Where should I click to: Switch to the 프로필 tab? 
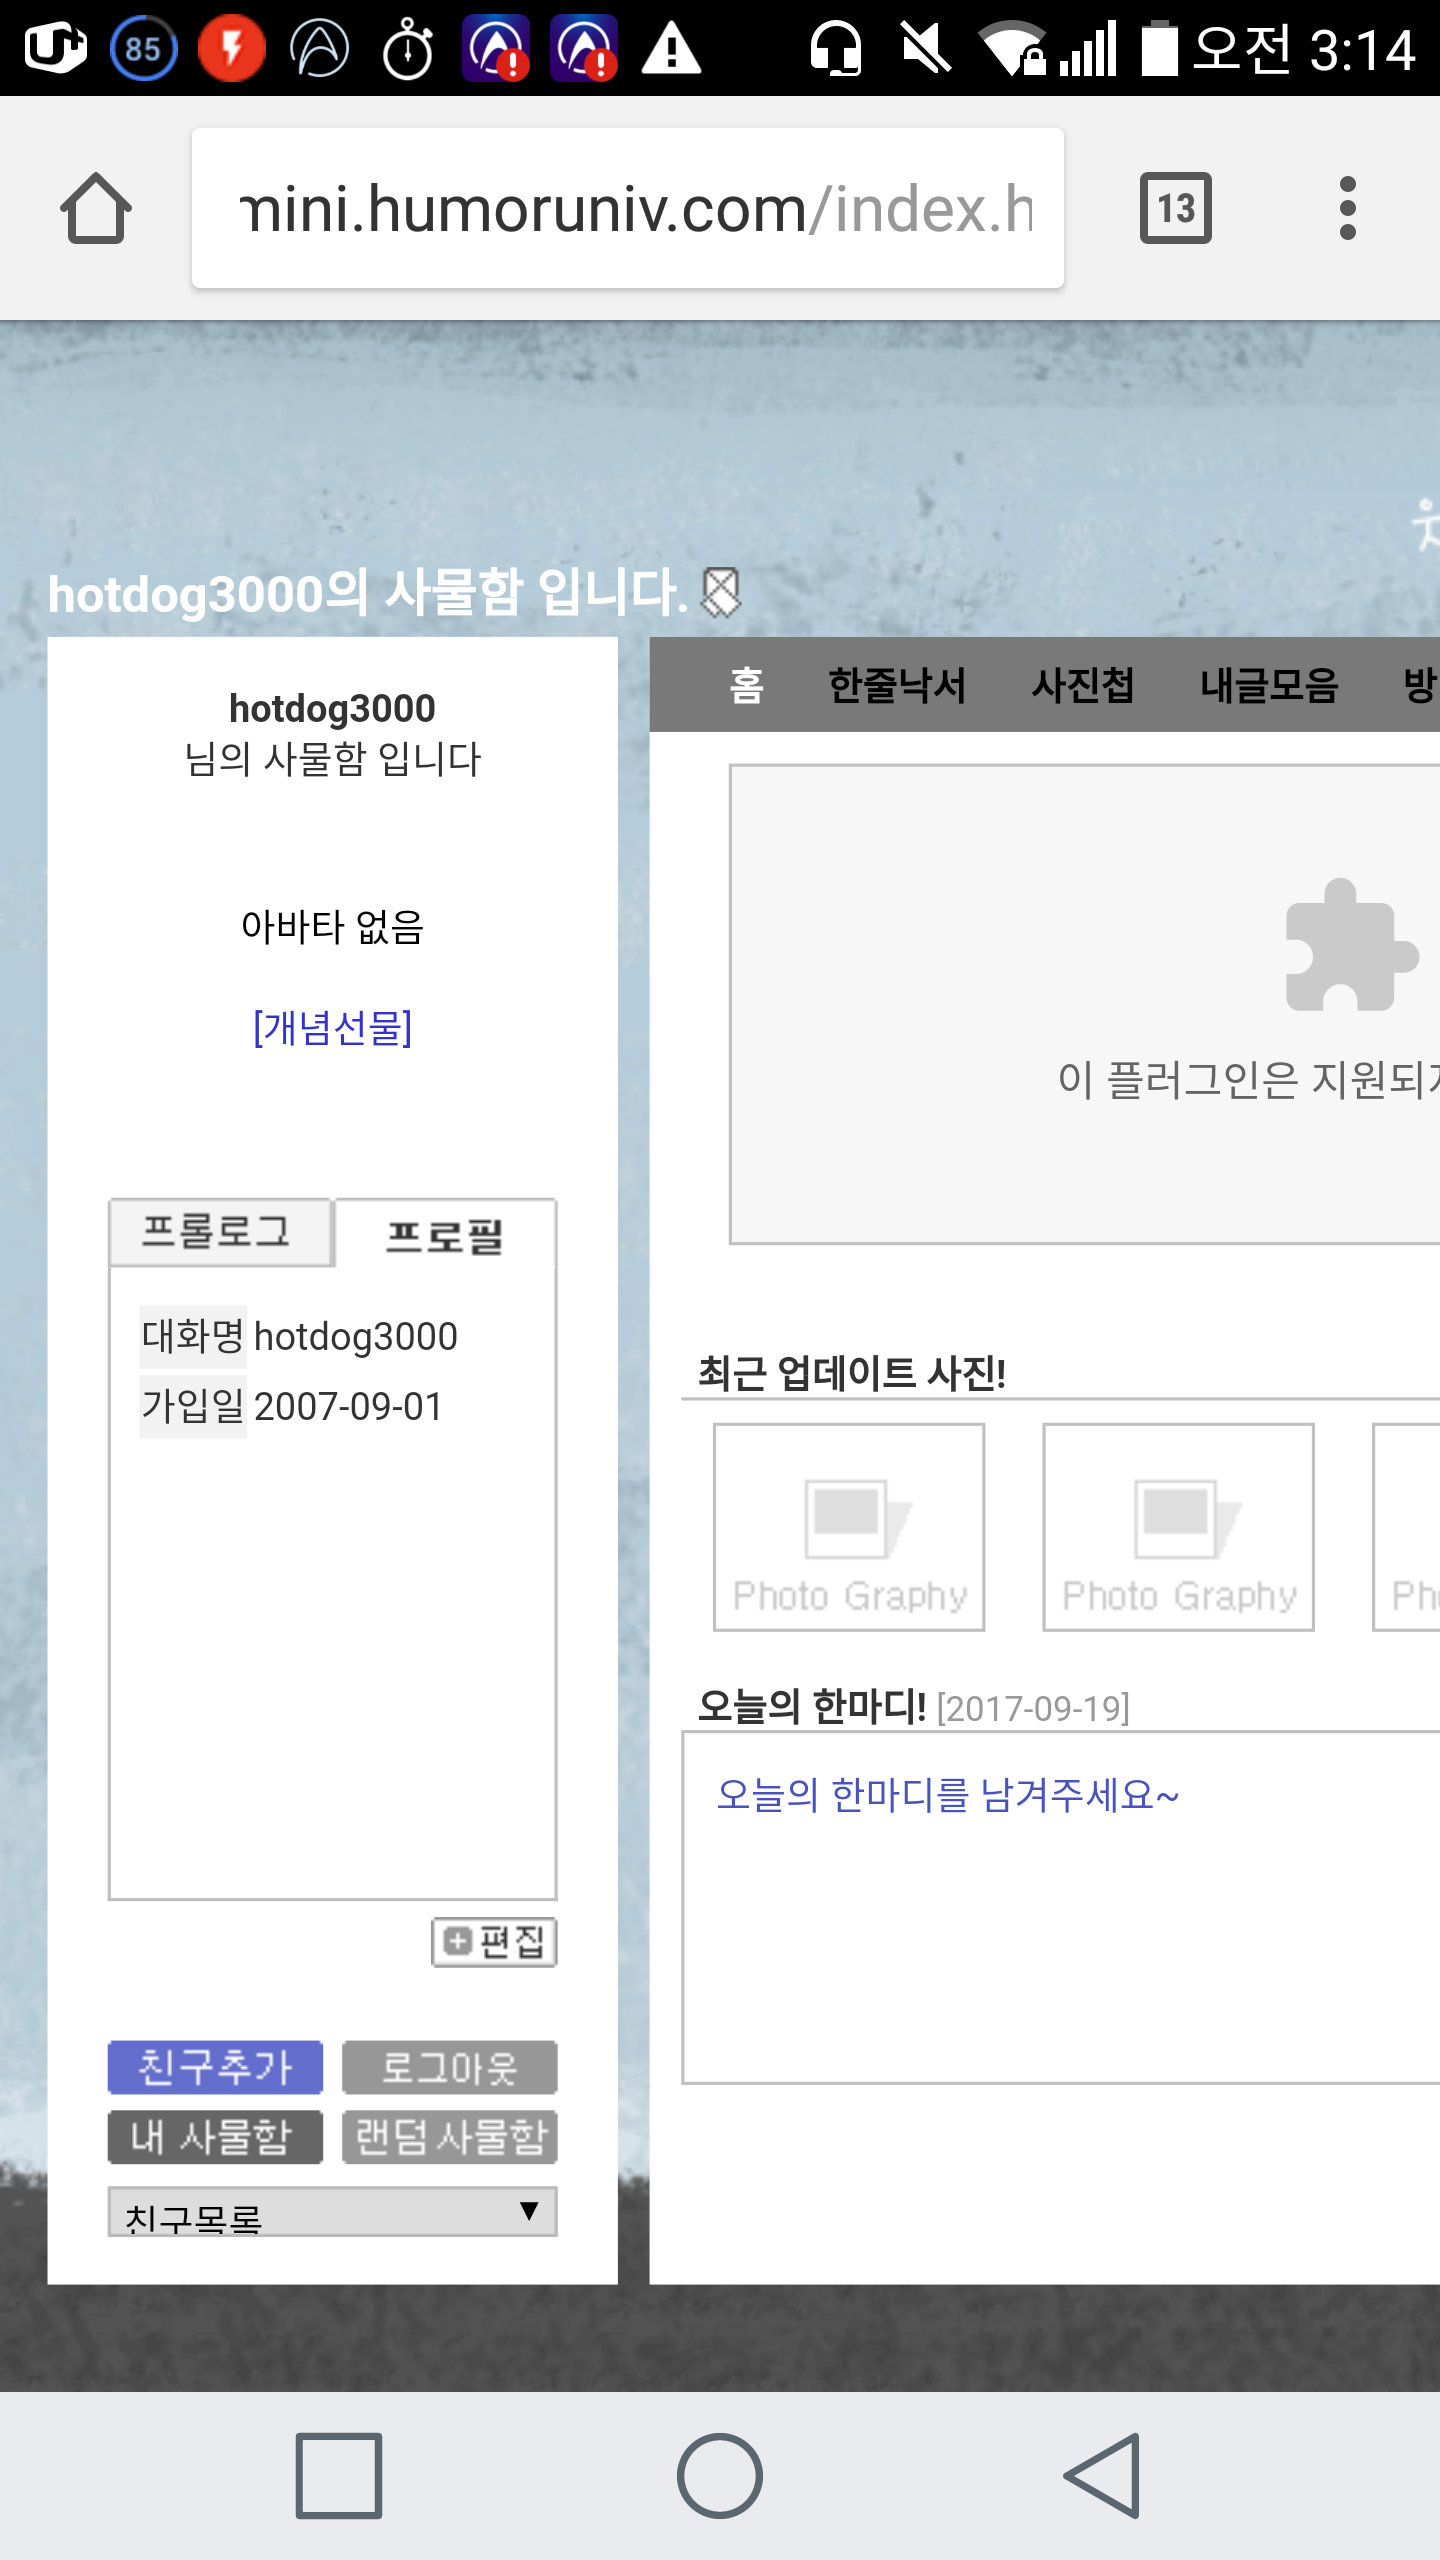coord(445,1236)
